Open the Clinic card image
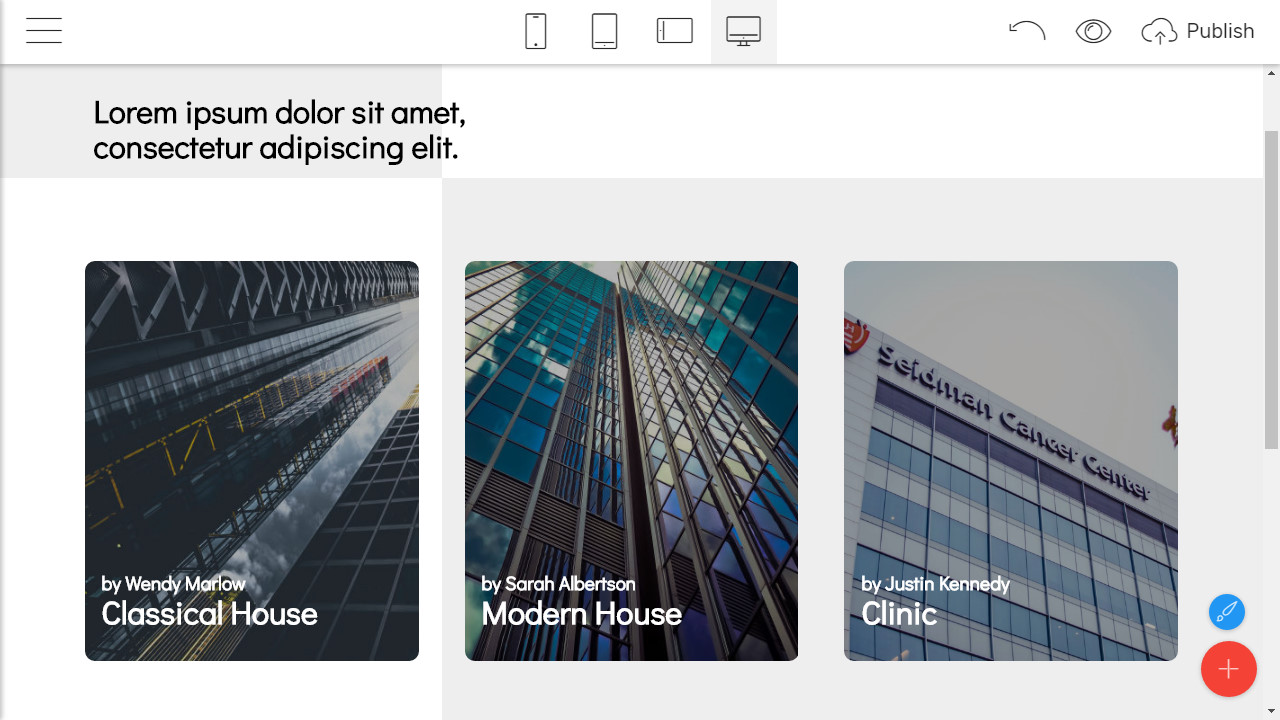The image size is (1280, 720). coord(1011,460)
